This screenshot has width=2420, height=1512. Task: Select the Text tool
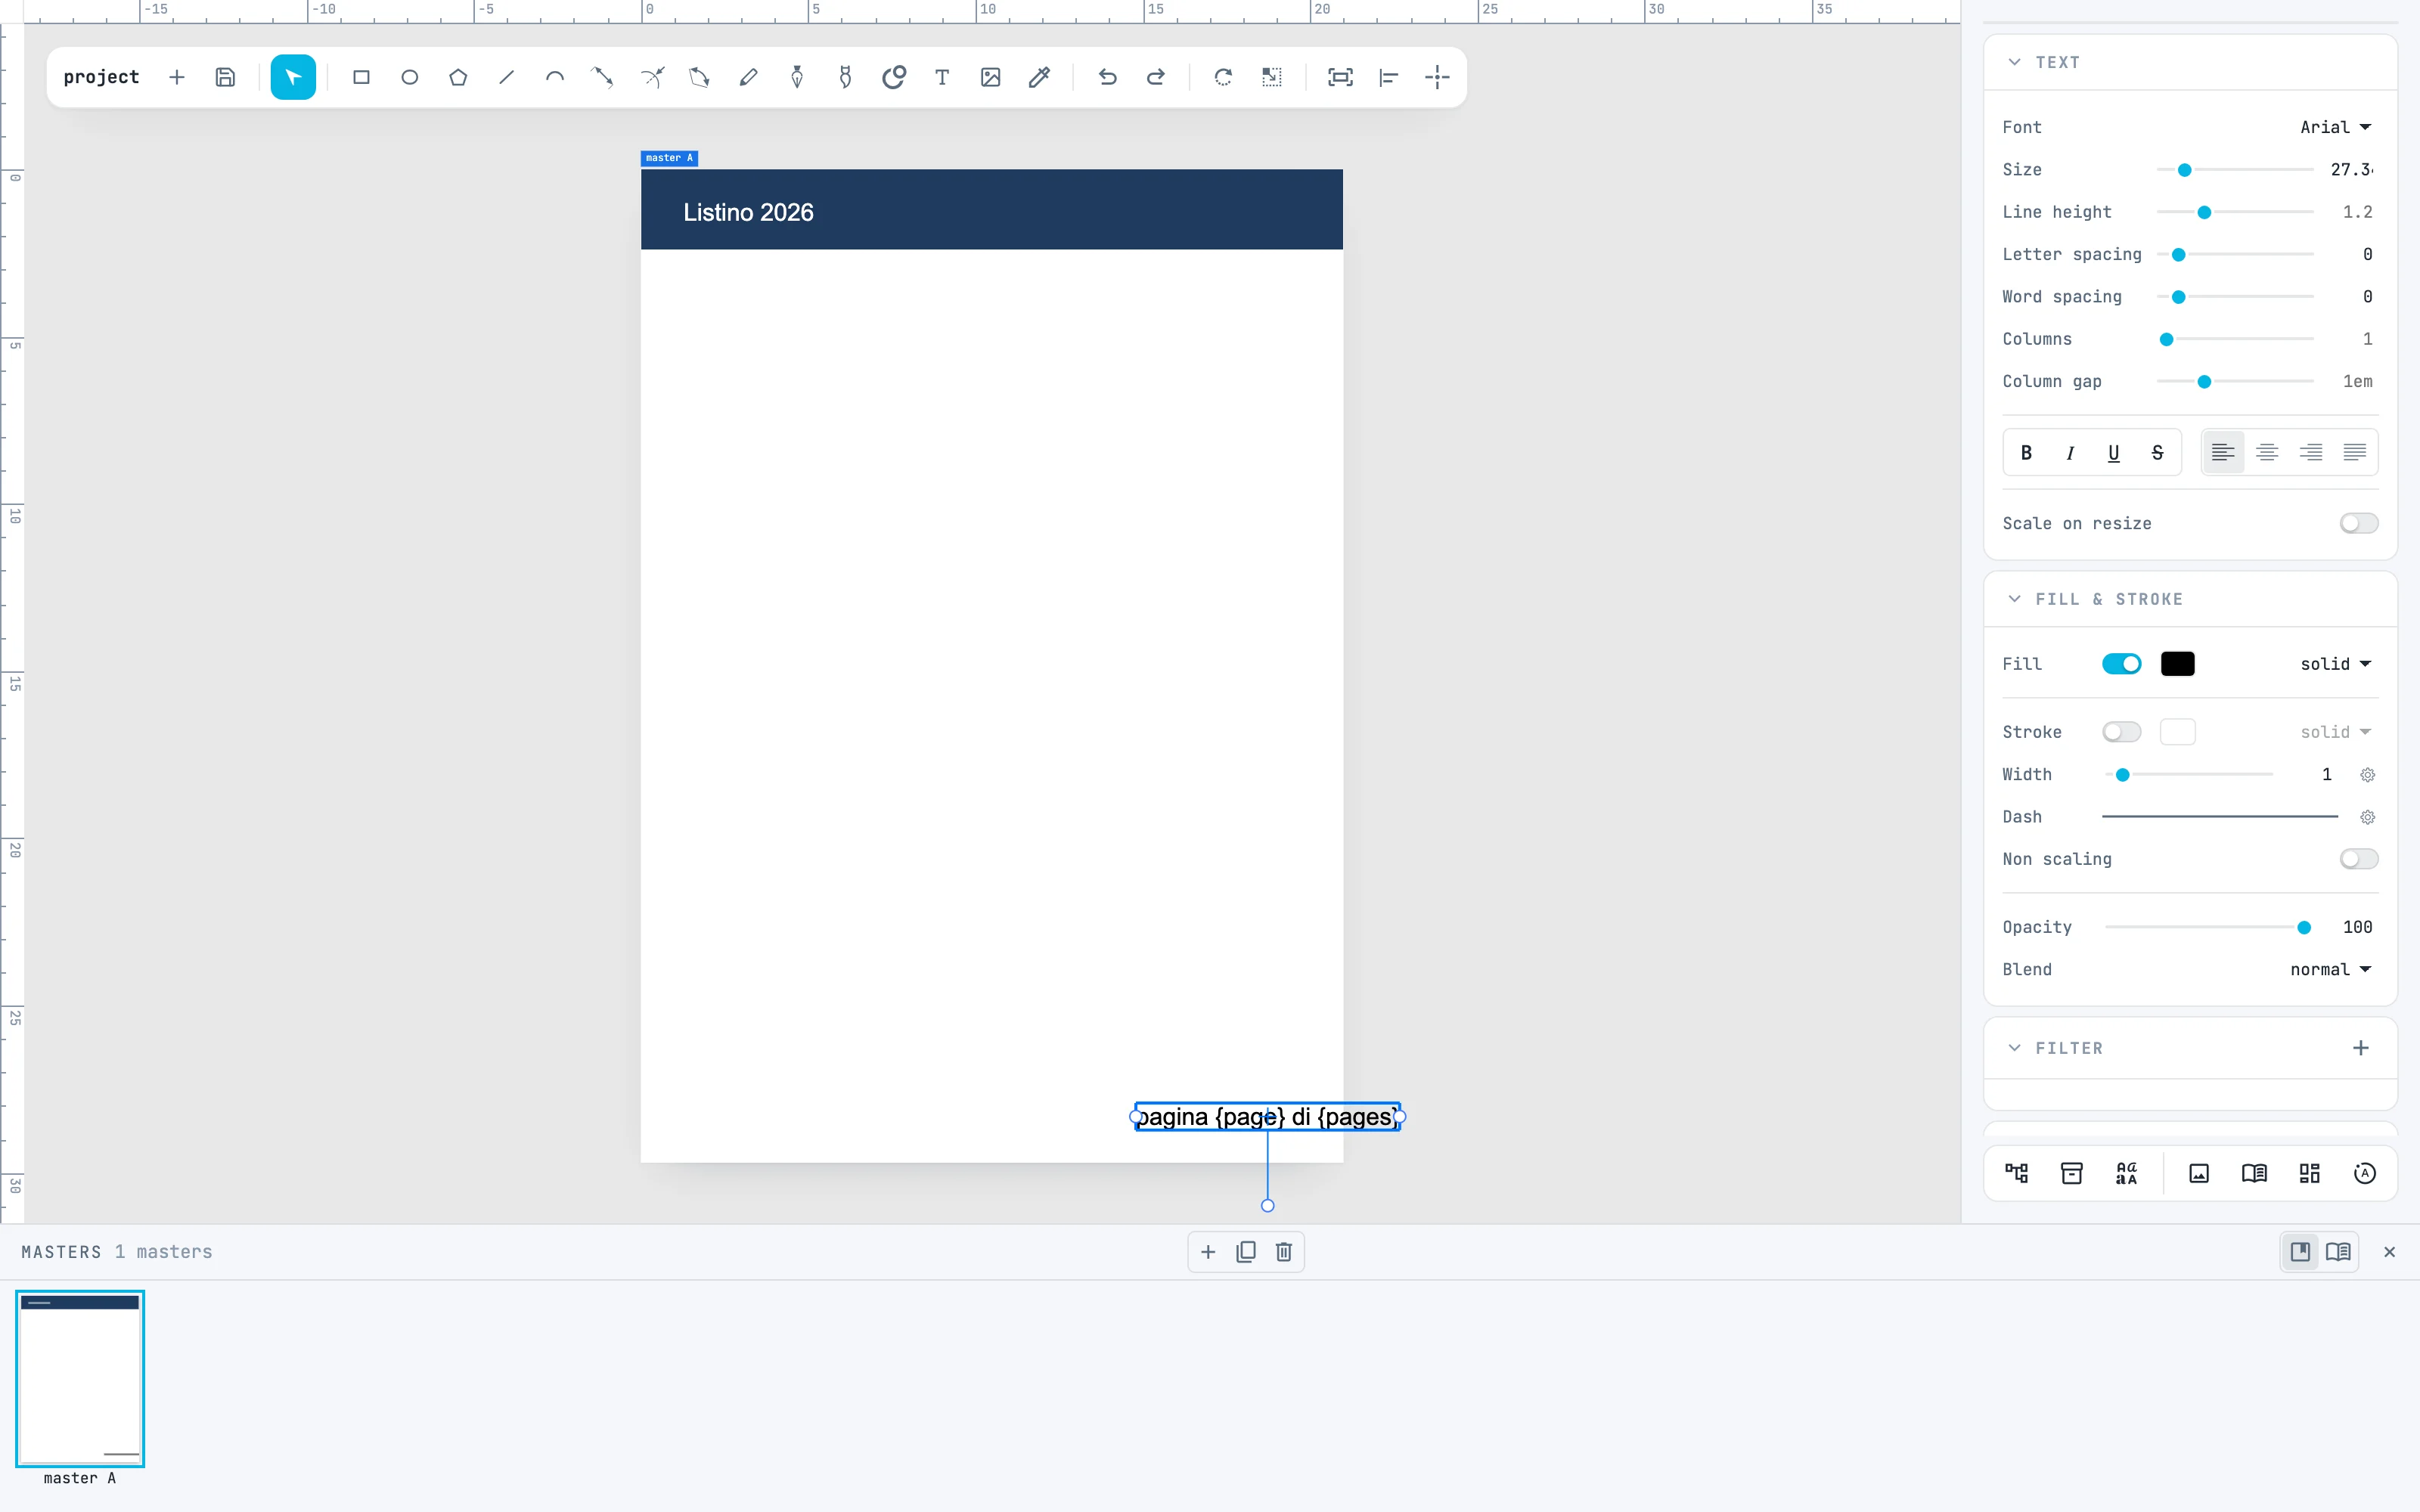point(942,77)
